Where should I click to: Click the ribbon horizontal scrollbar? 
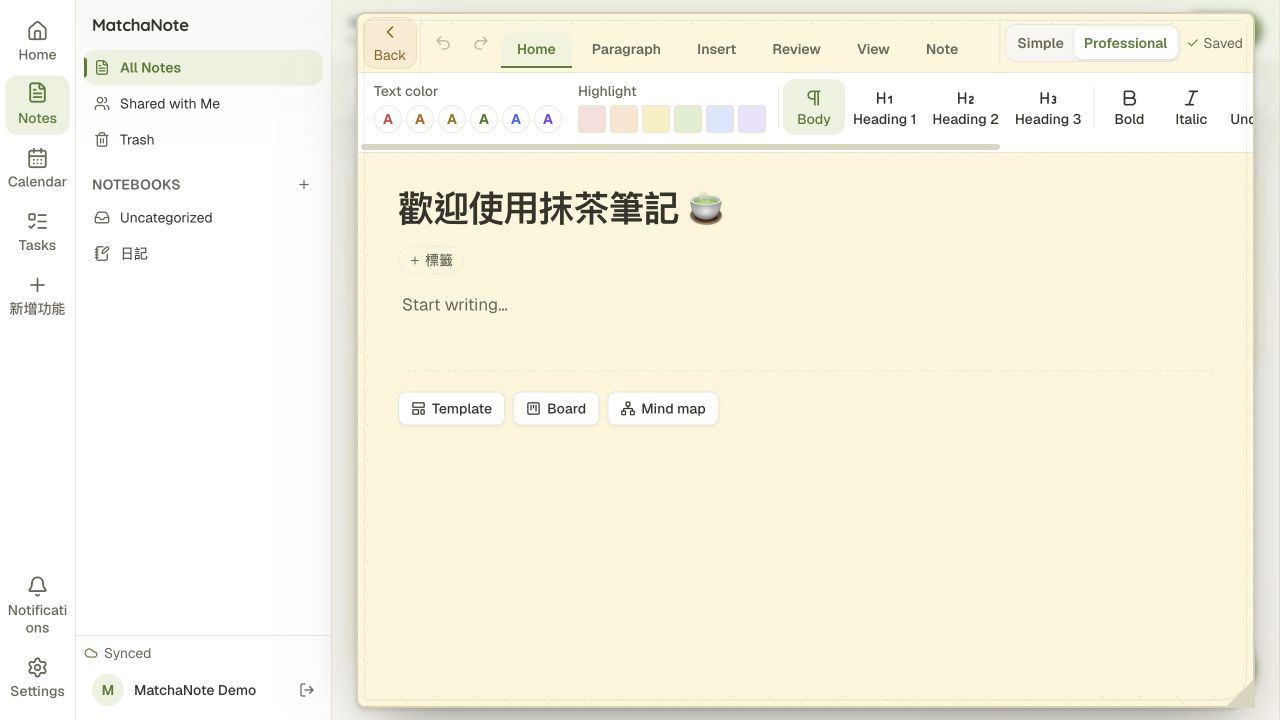[680, 147]
